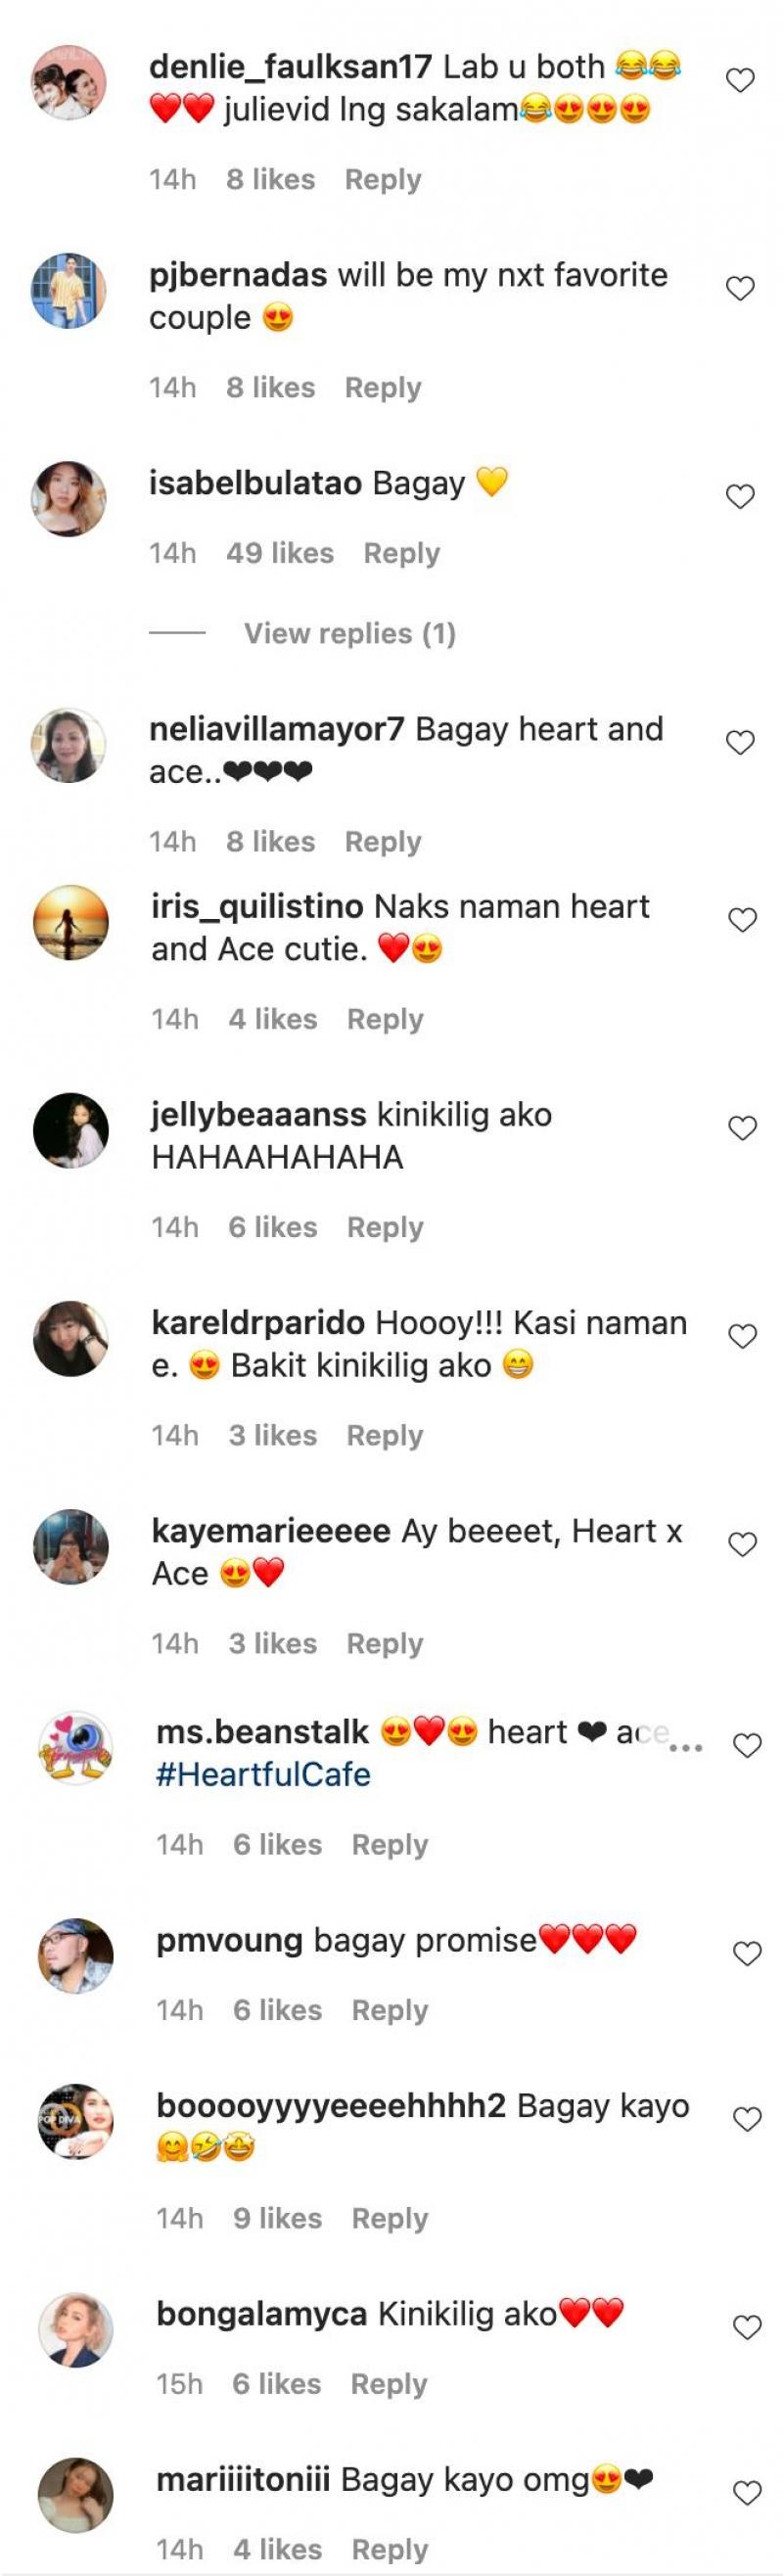Screen dimensions: 783x2576
Task: Tap the heart on pjbernadas's comment
Action: pyautogui.click(x=739, y=288)
